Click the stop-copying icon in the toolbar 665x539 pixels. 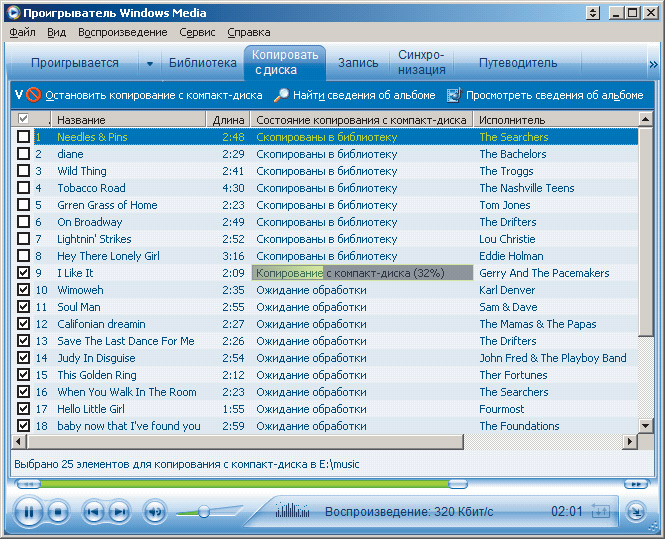point(33,96)
